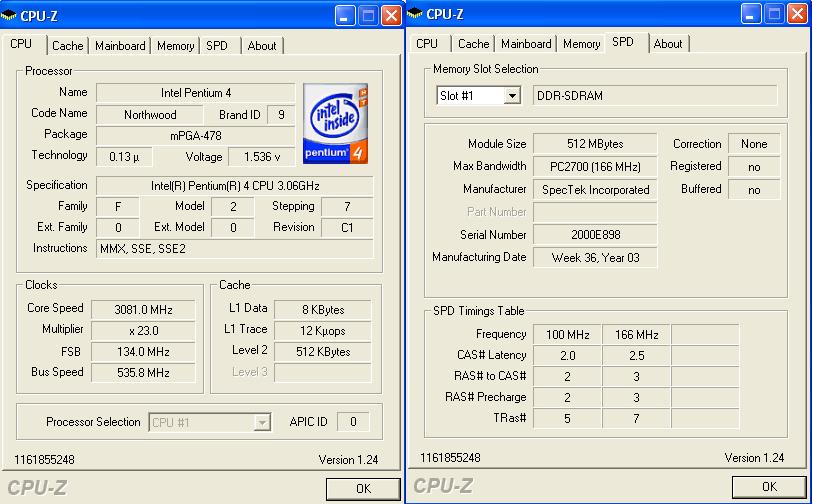Click the Bus Speed value 535.8 MHz
Screen dimensions: 813x504
[x=143, y=372]
